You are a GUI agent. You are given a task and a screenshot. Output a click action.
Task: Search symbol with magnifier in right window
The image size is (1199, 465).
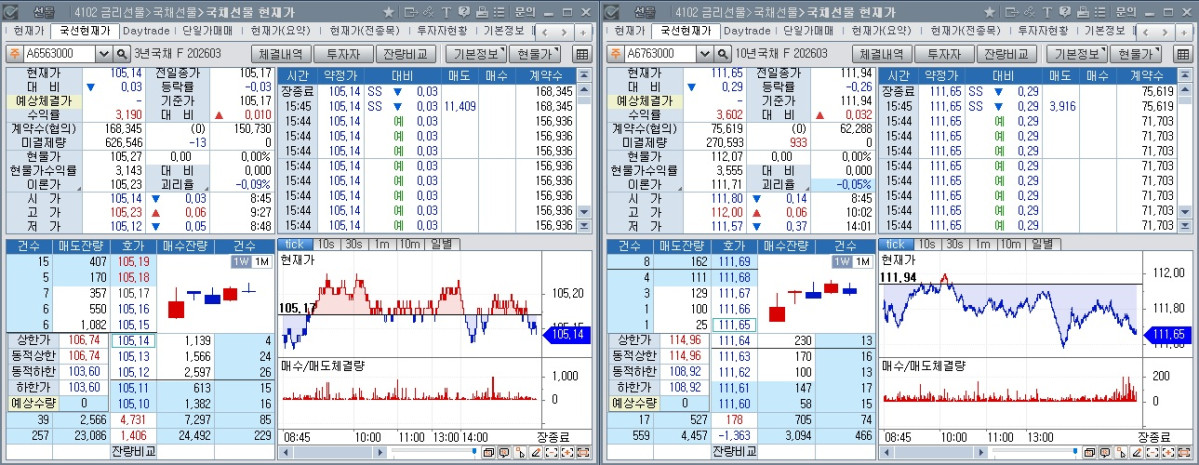pyautogui.click(x=723, y=54)
